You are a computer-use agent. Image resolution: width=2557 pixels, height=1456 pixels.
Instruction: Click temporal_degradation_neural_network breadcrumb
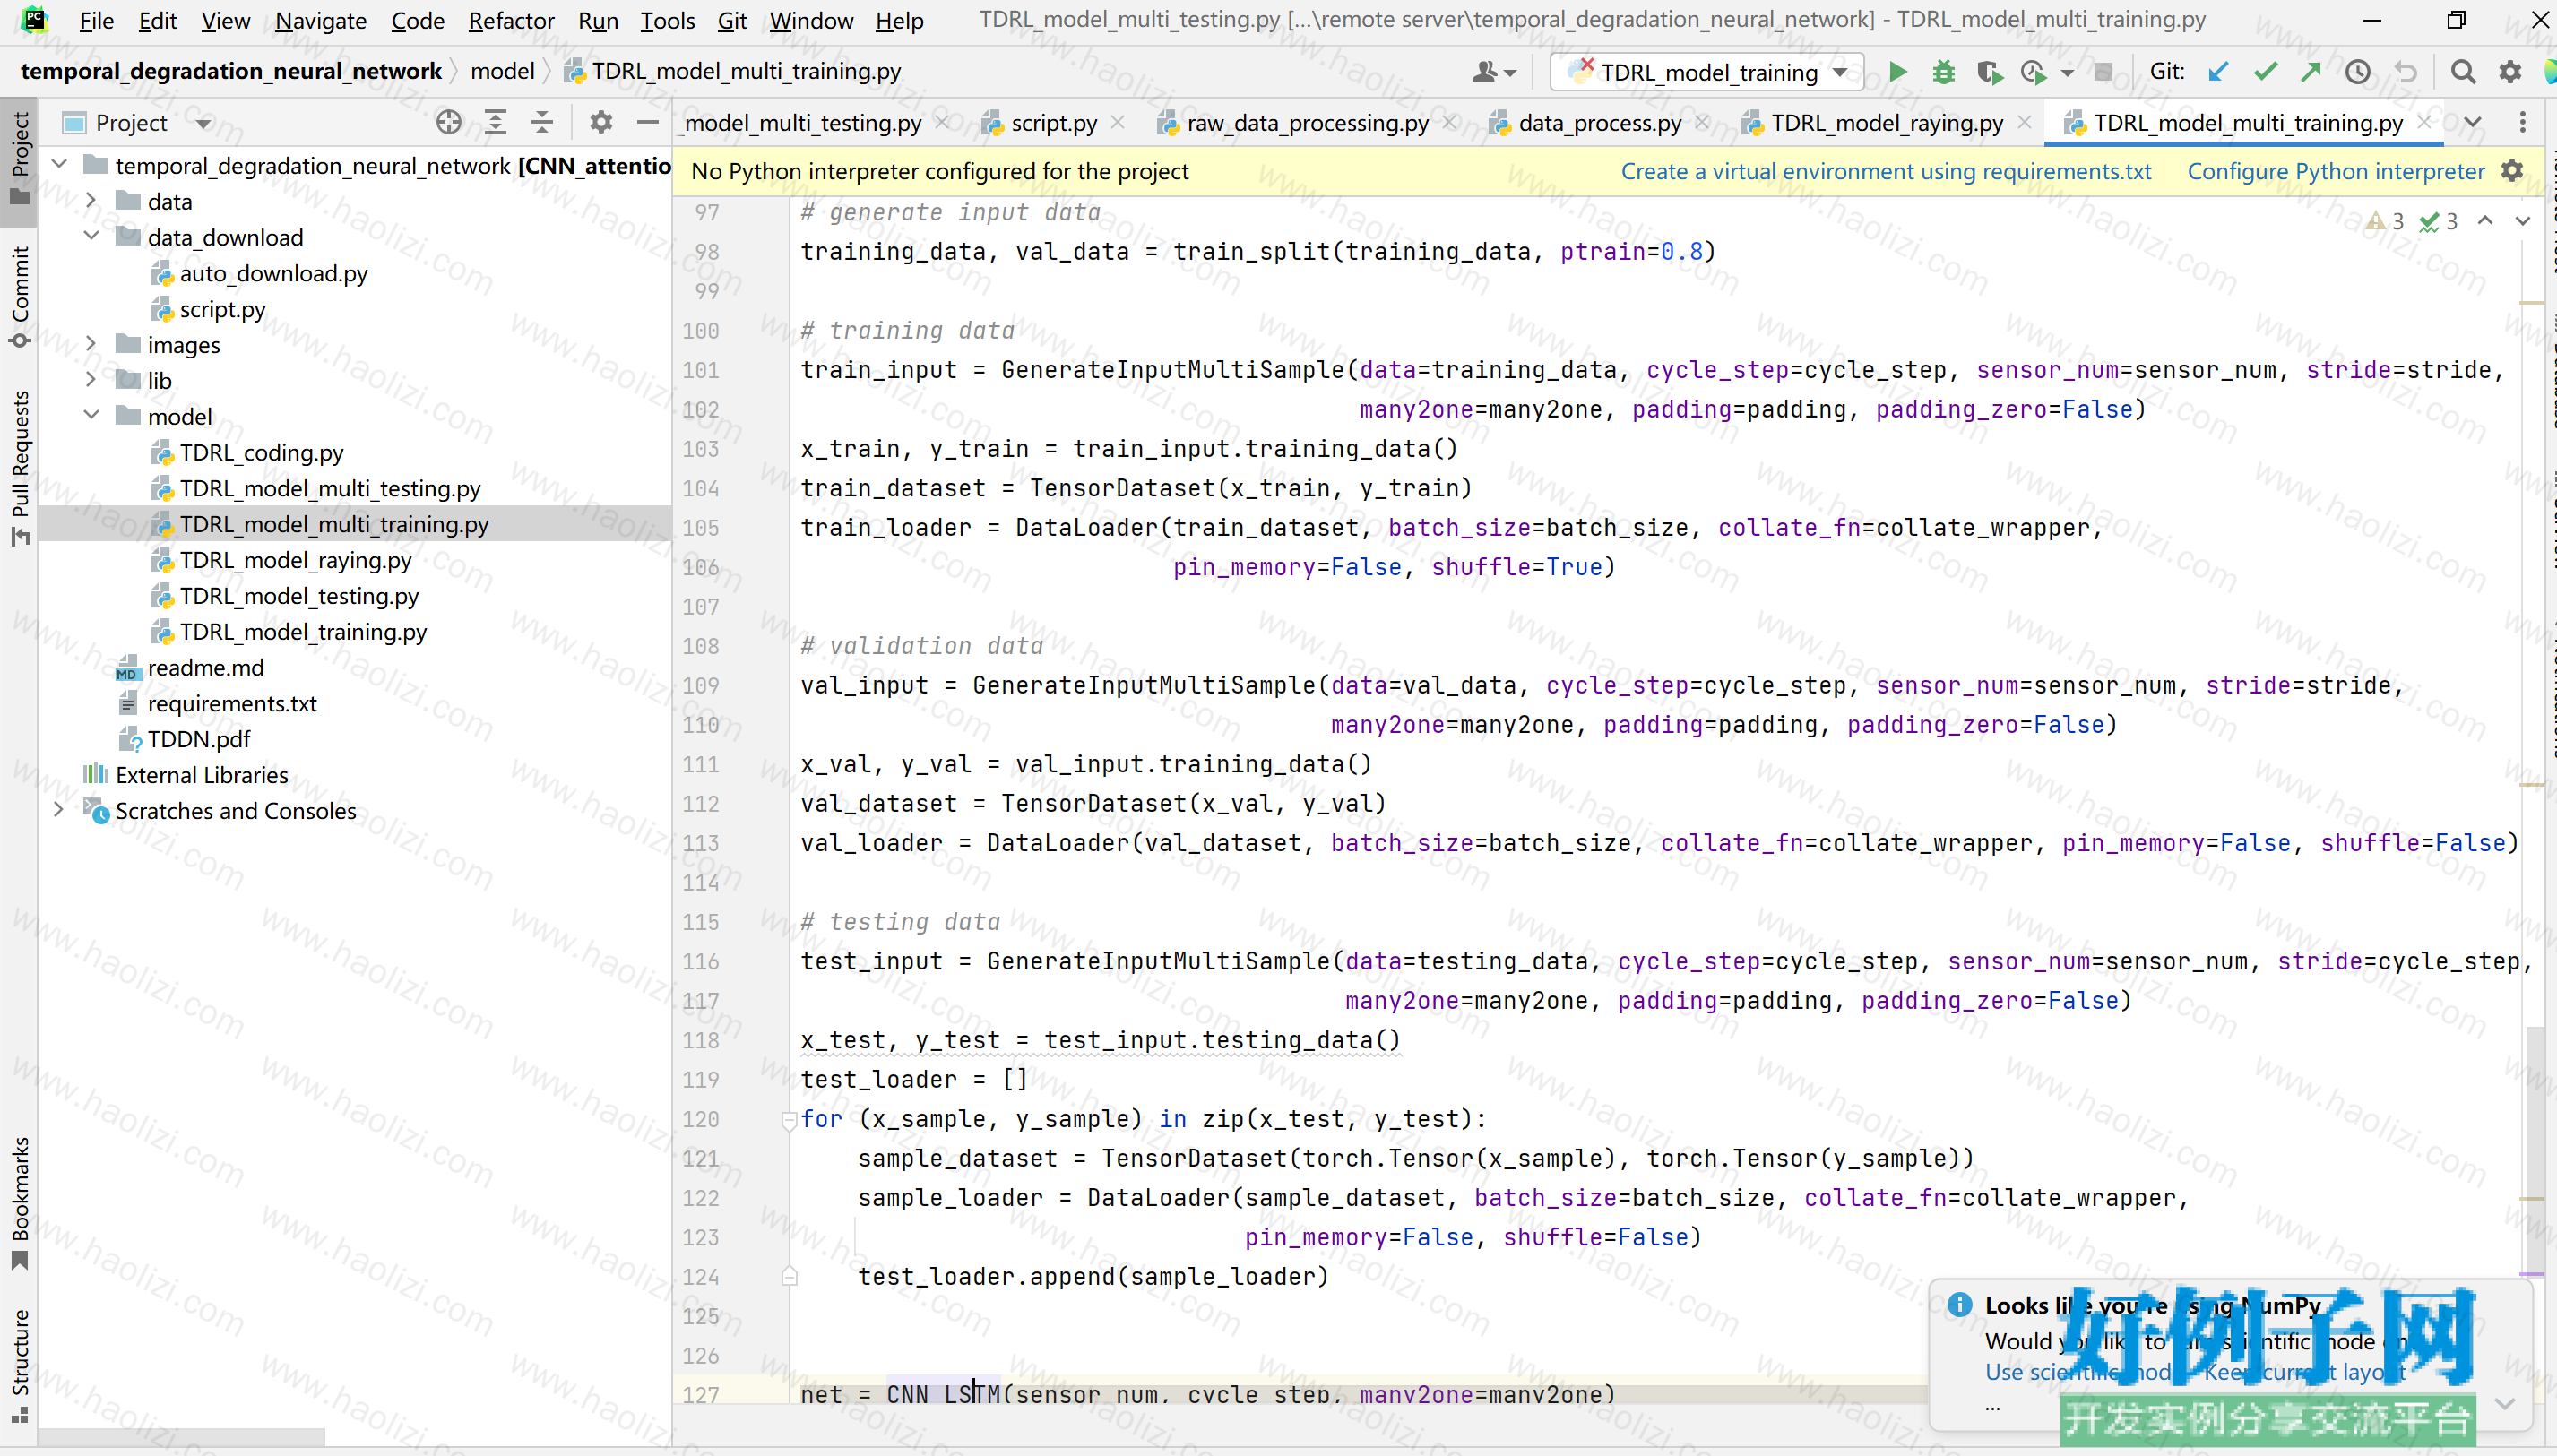pos(231,71)
